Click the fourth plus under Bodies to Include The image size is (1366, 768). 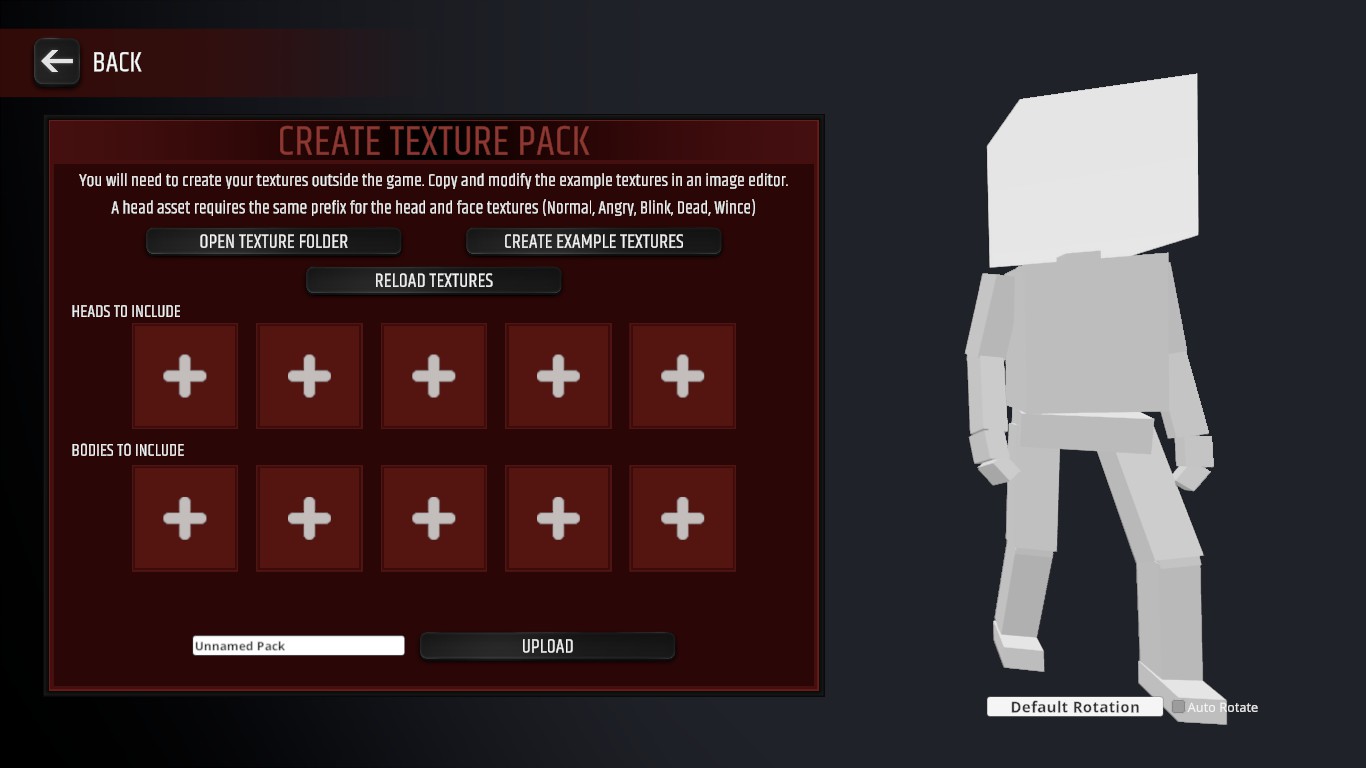[x=558, y=518]
